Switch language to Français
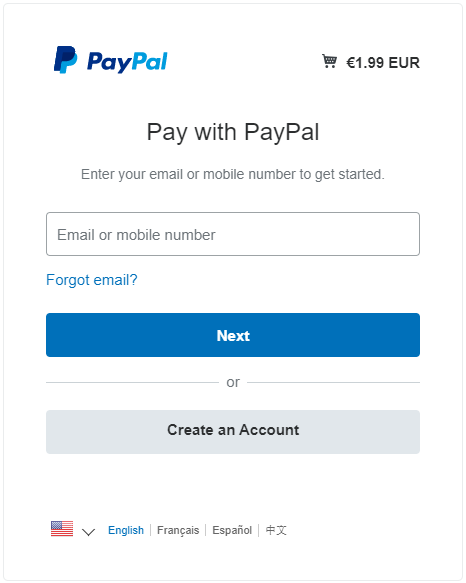 (178, 530)
